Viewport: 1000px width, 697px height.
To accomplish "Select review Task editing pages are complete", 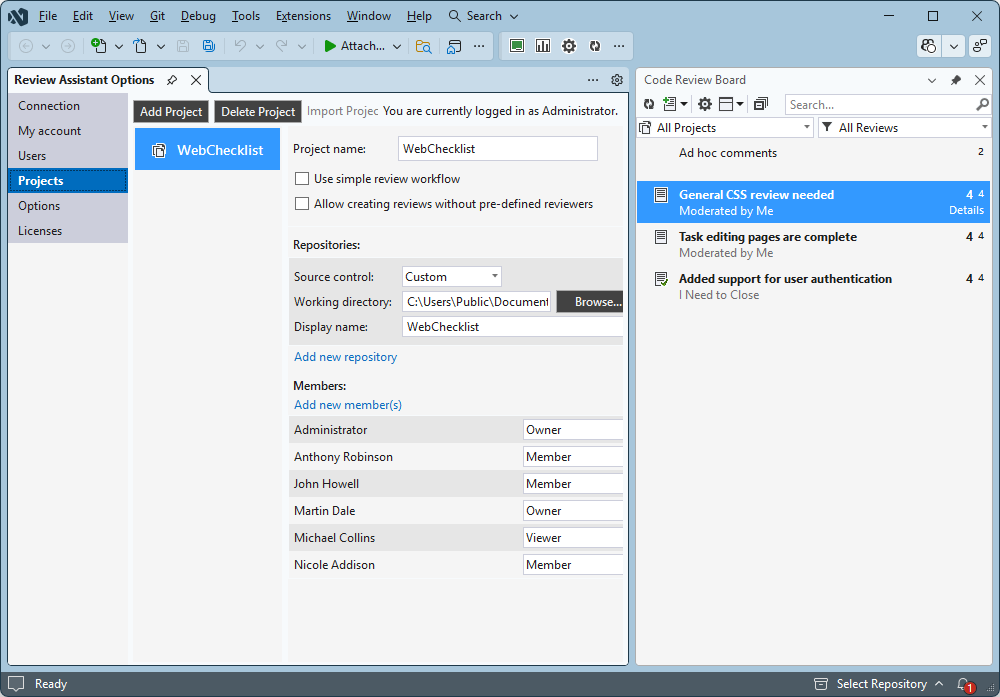I will pos(813,244).
